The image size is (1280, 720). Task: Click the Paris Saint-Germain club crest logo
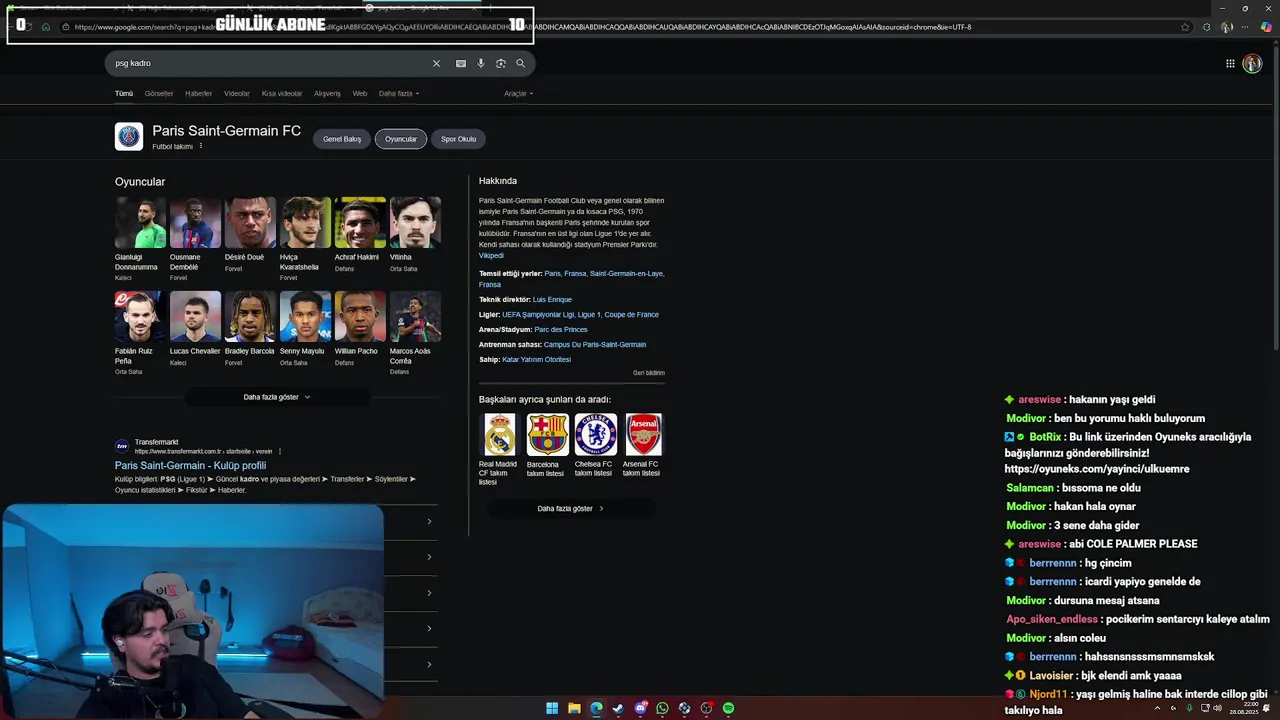click(129, 136)
